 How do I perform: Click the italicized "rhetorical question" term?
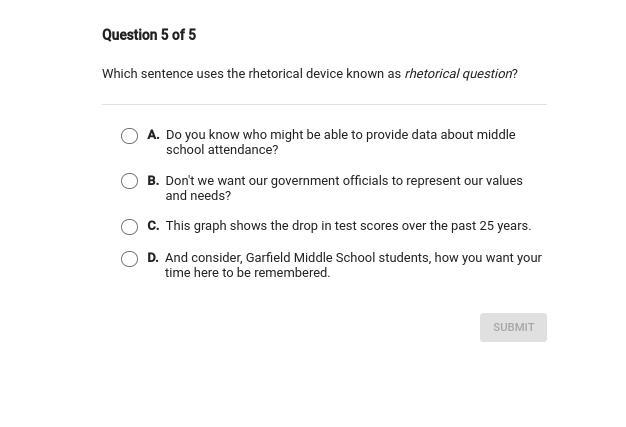click(x=458, y=74)
